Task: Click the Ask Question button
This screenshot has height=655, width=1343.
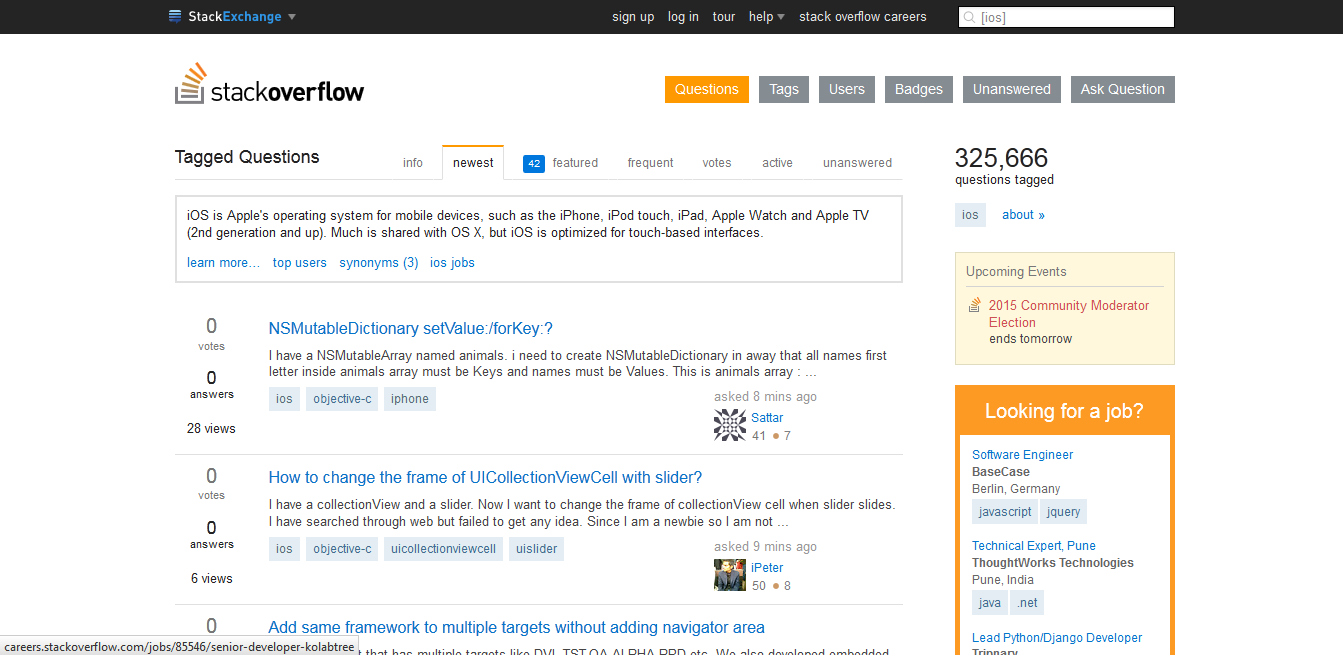Action: pyautogui.click(x=1123, y=89)
